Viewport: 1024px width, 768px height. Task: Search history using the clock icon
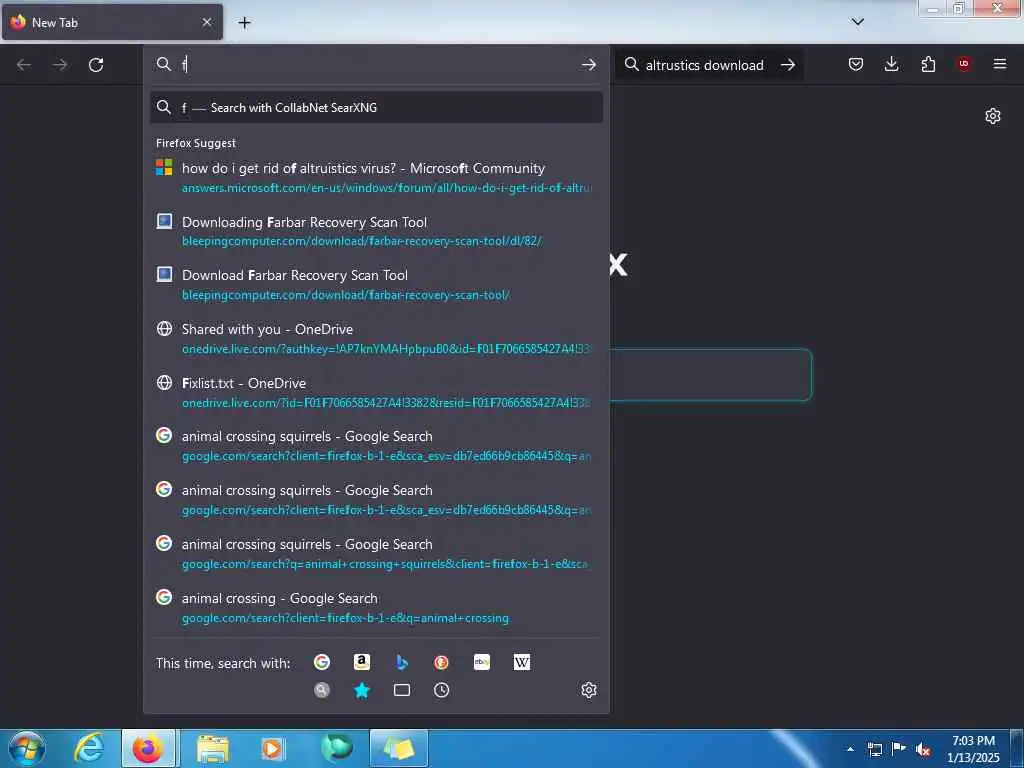[441, 690]
